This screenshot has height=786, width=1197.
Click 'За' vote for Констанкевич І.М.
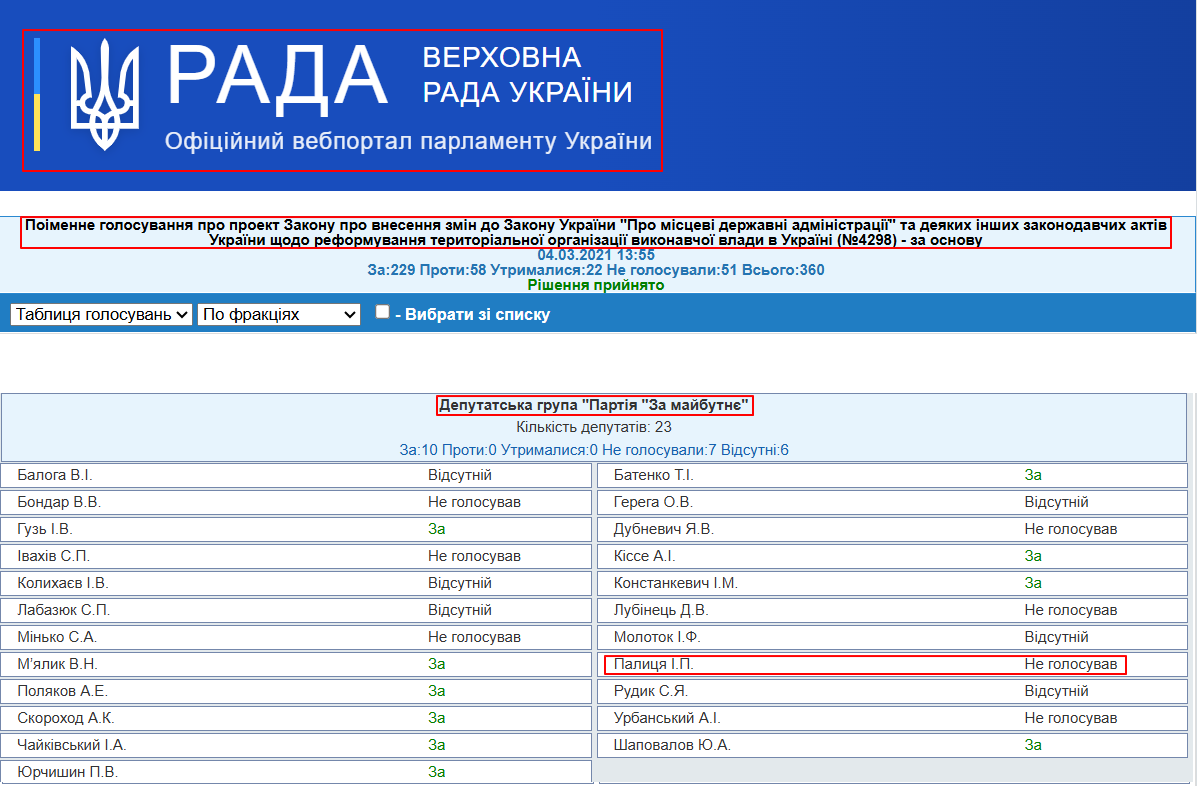click(1033, 583)
